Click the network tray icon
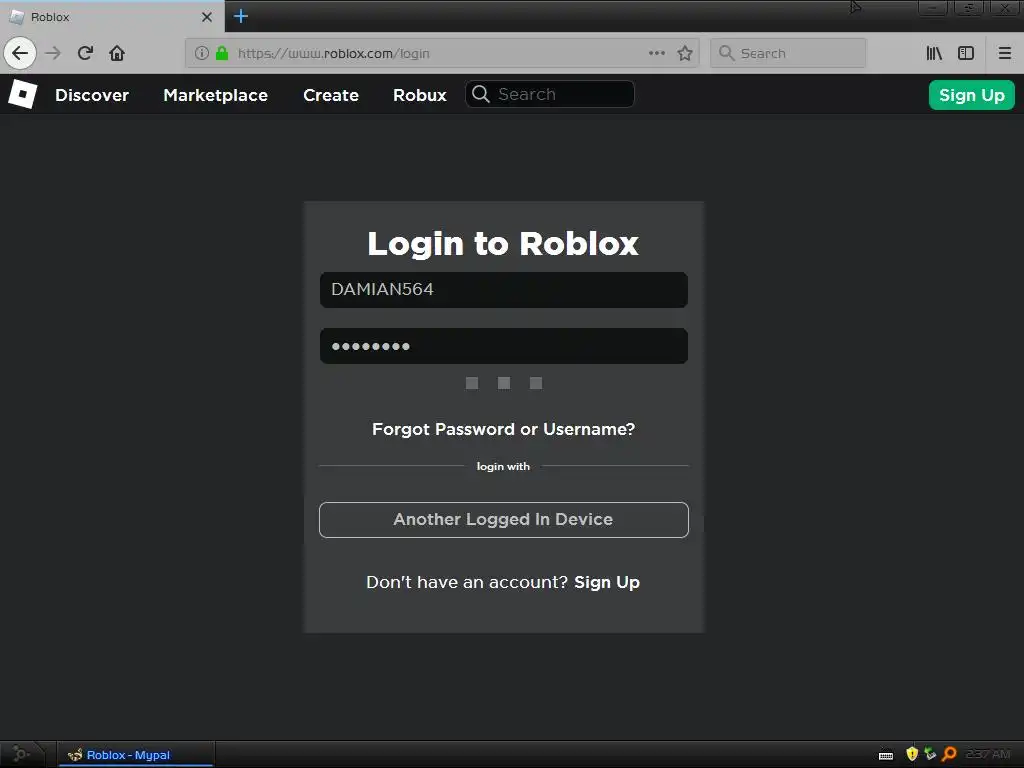1024x768 pixels. pos(930,754)
